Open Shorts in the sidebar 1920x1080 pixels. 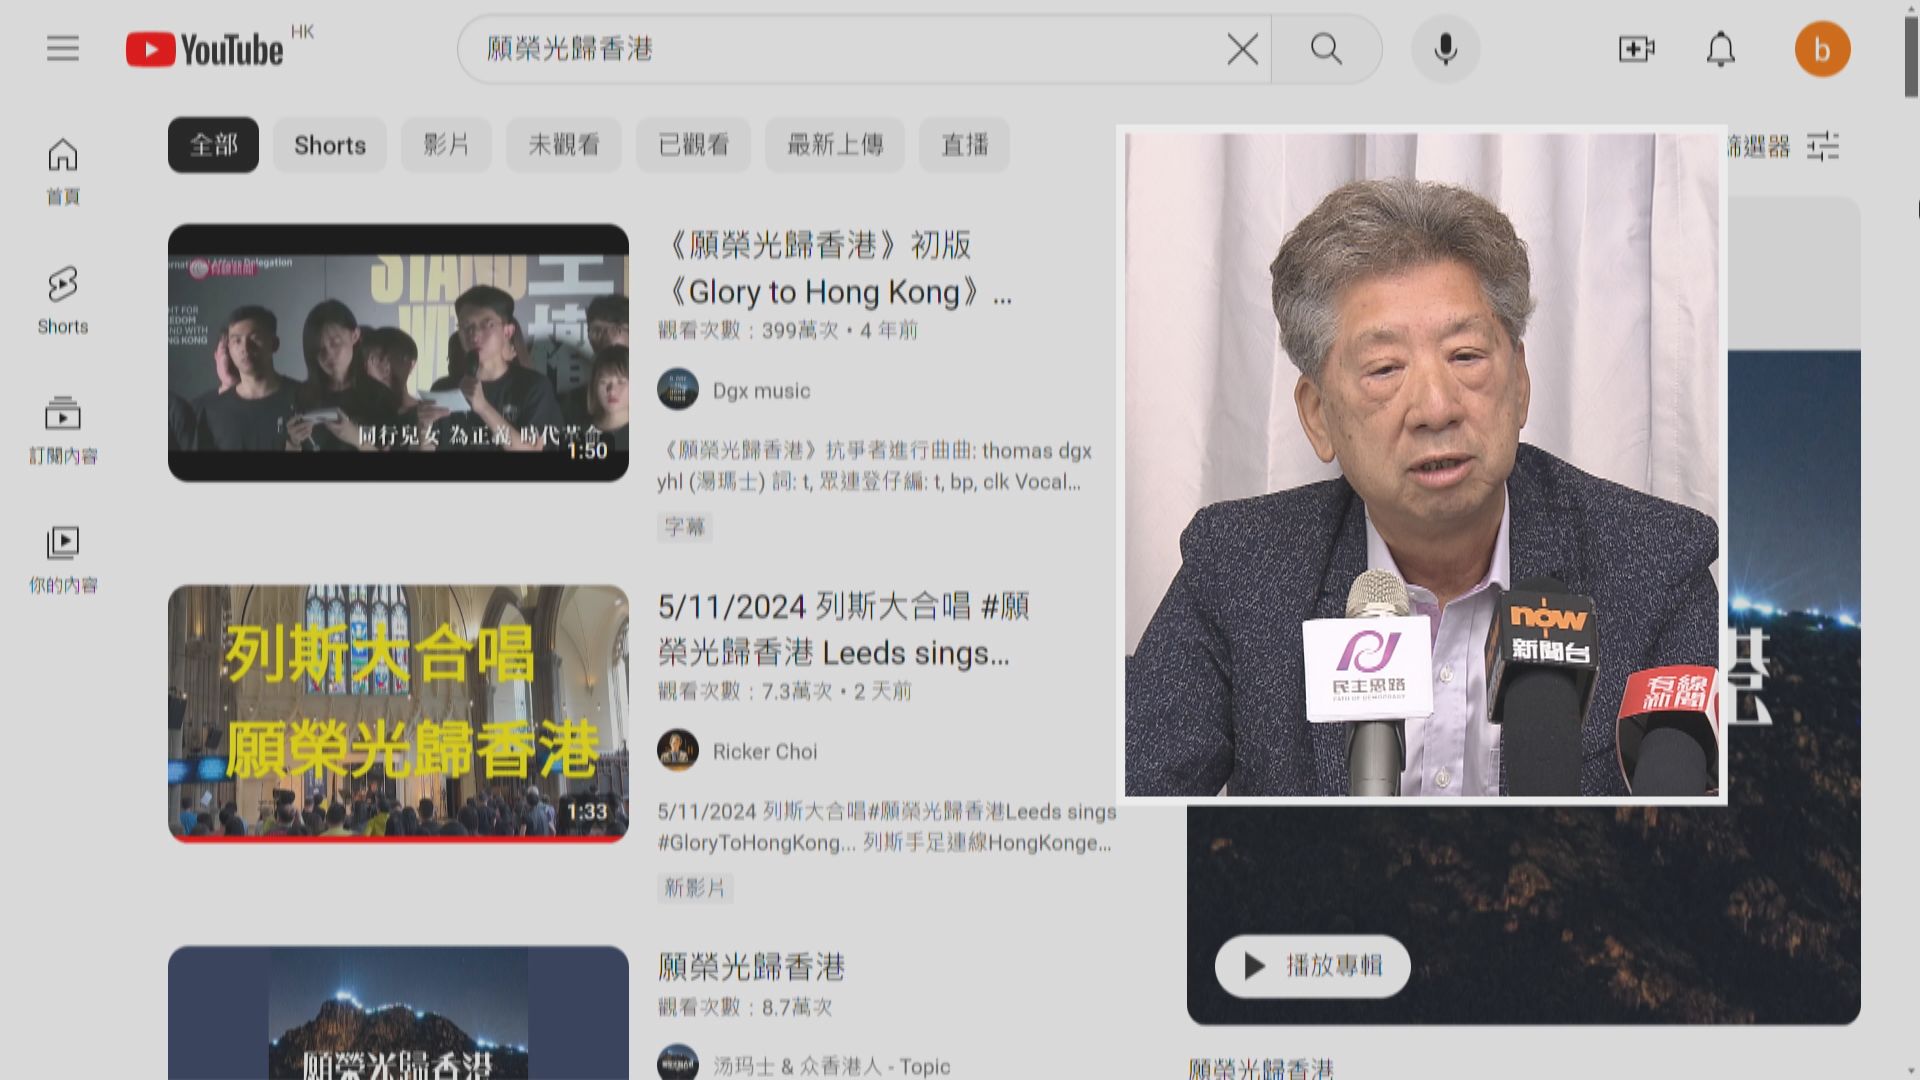(63, 300)
